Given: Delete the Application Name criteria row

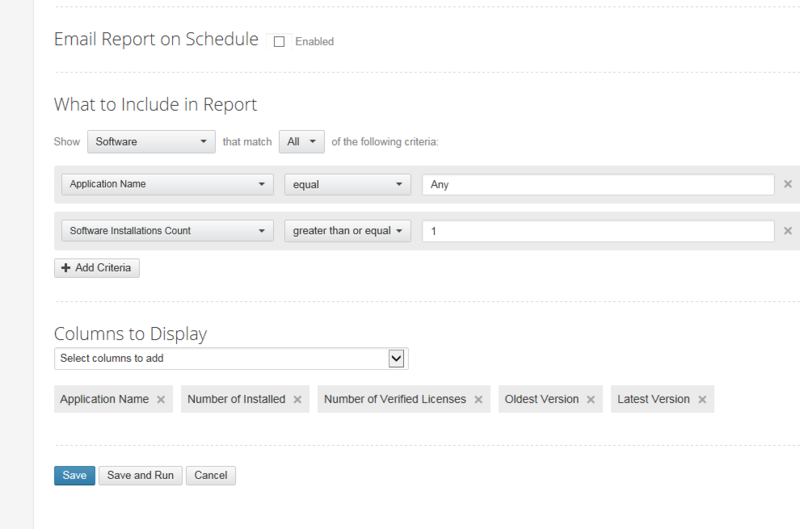Looking at the screenshot, I should pos(788,185).
